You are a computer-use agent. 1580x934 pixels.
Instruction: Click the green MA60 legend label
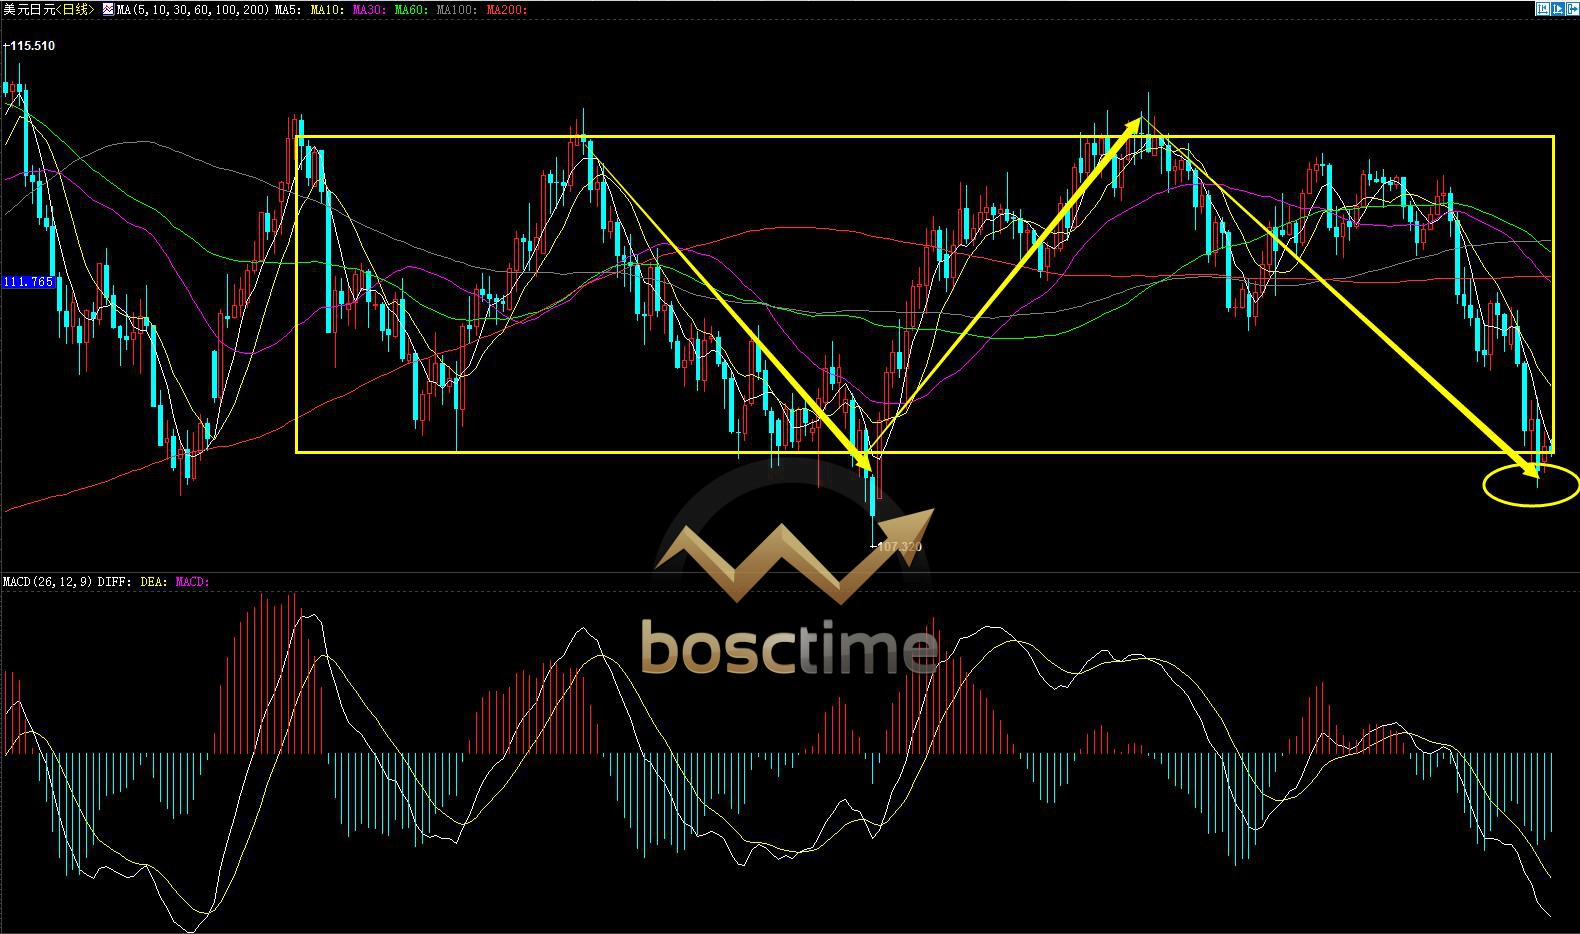pos(411,9)
